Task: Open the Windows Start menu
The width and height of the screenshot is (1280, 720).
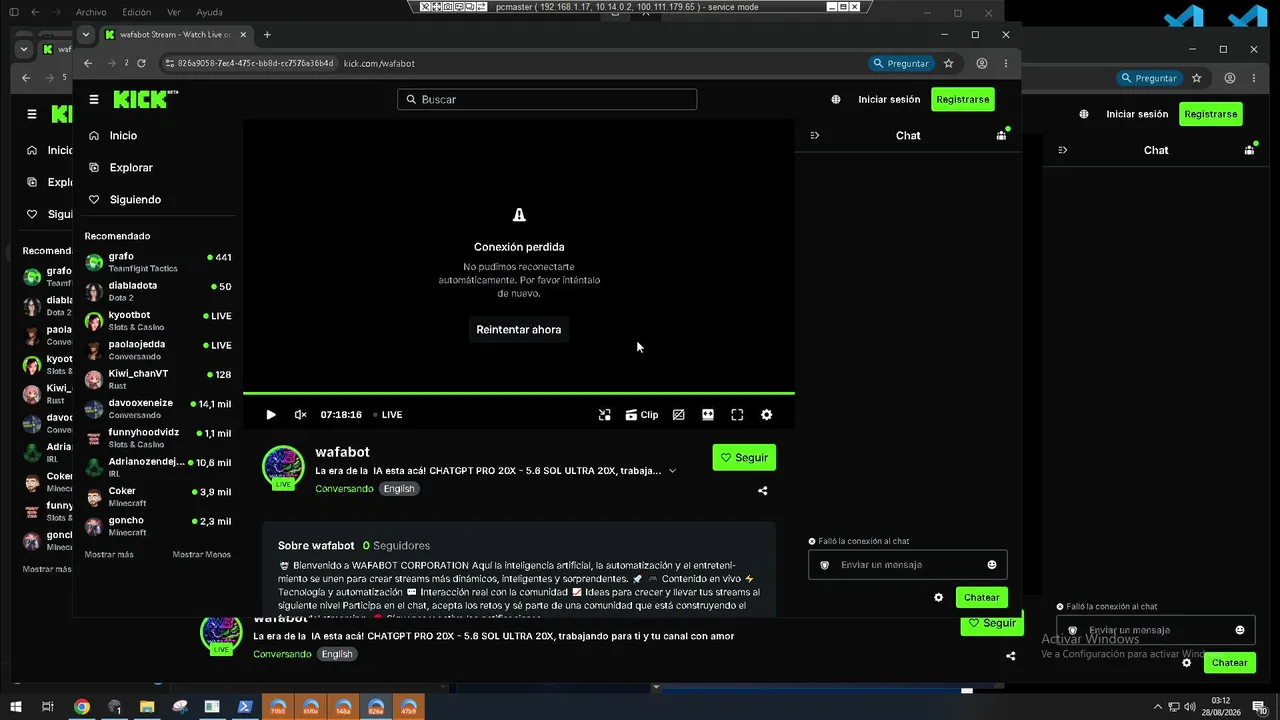Action: (16, 707)
